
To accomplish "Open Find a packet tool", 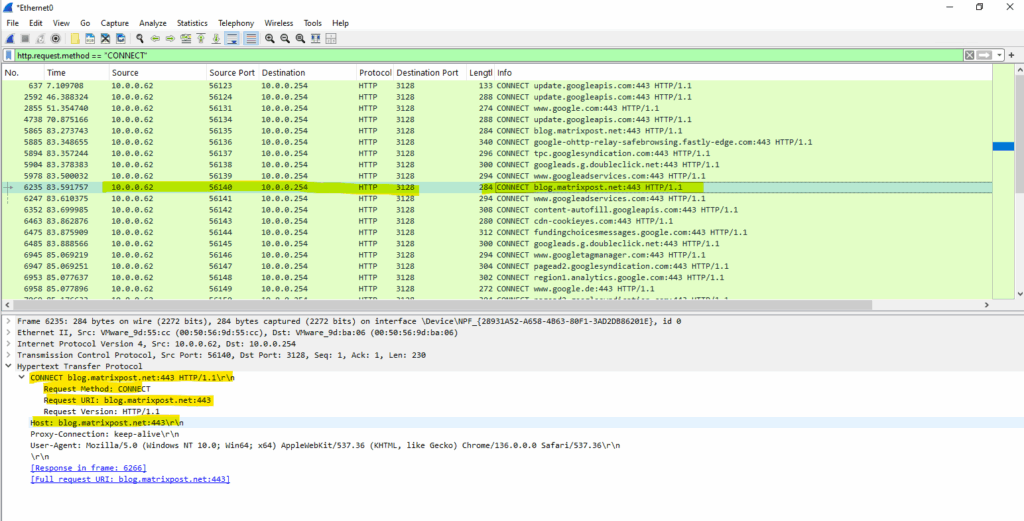I will tap(140, 39).
